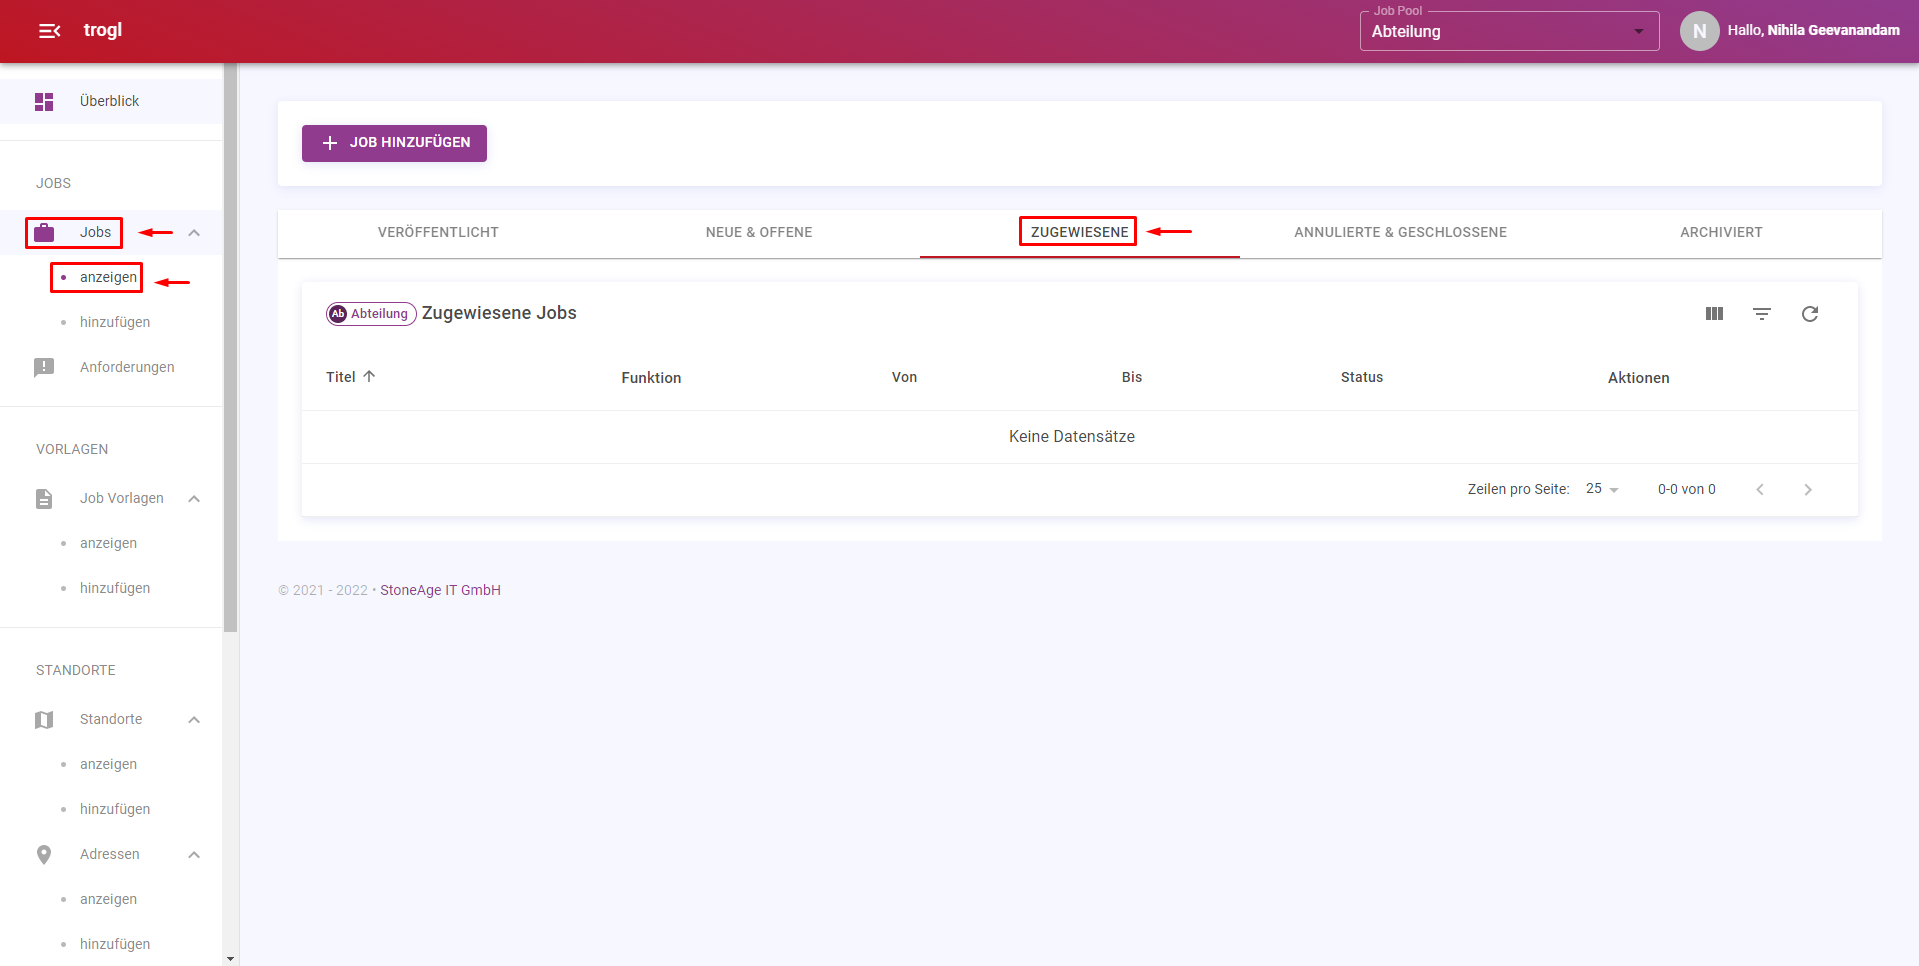This screenshot has height=966, width=1919.
Task: Collapse the Standorte section chevron
Action: pyautogui.click(x=194, y=720)
